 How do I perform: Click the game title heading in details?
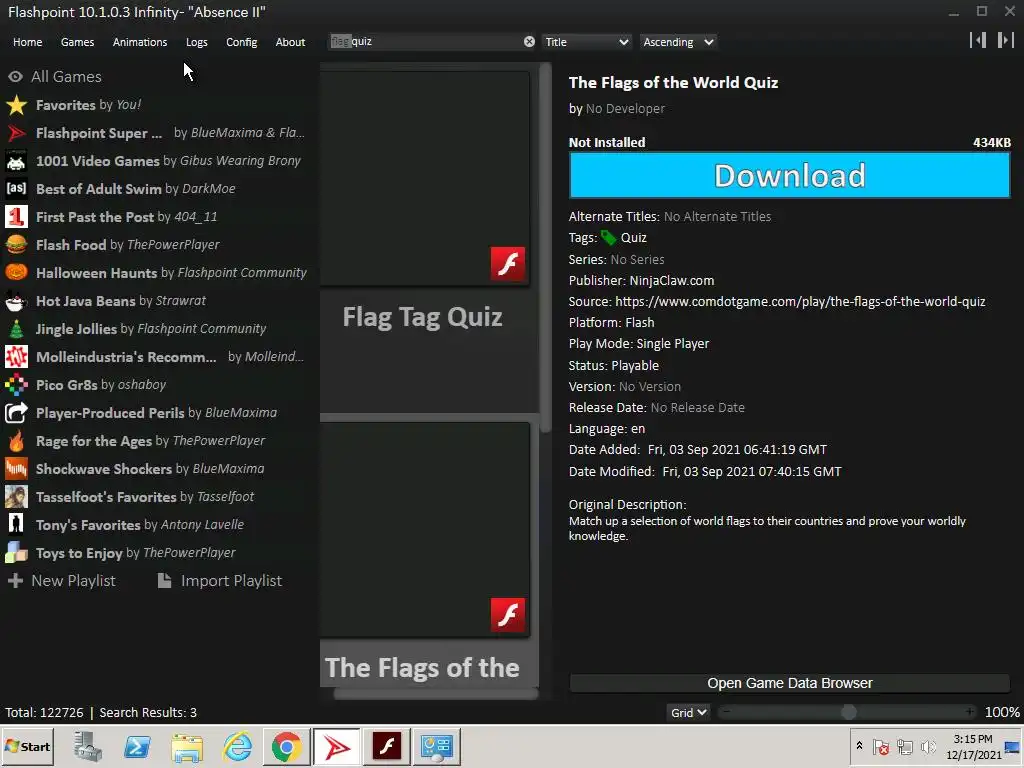673,82
